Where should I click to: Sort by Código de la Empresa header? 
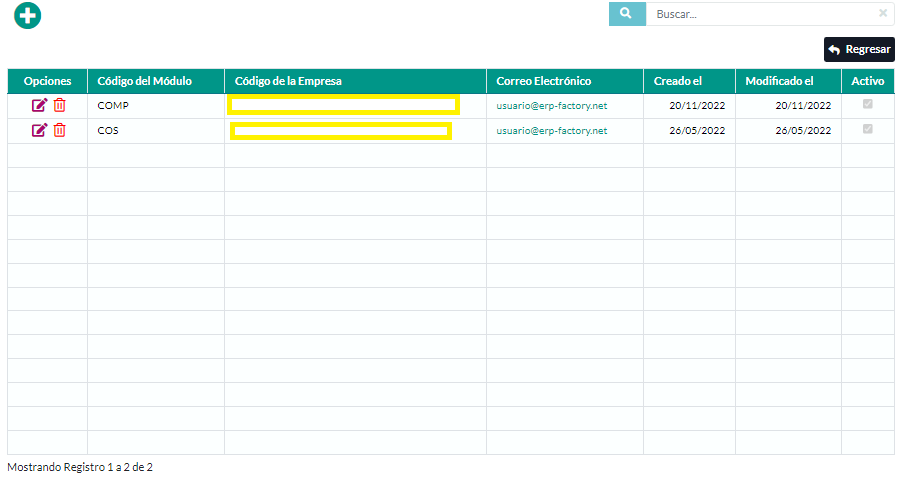click(x=288, y=81)
